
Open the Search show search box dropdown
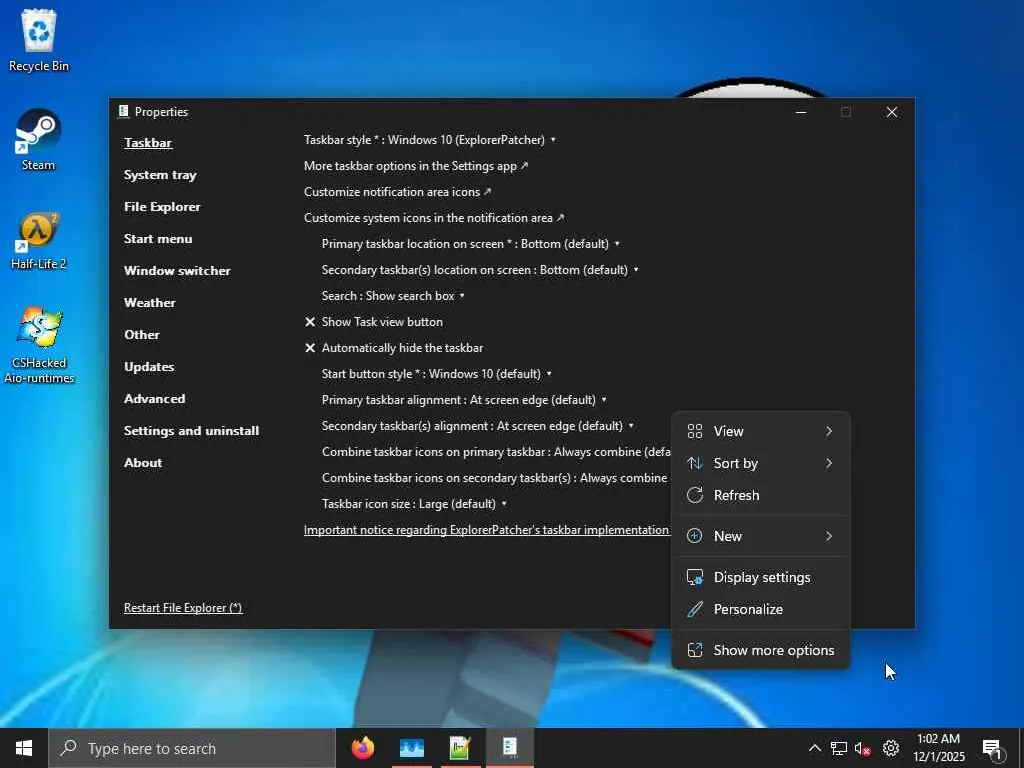tap(393, 296)
